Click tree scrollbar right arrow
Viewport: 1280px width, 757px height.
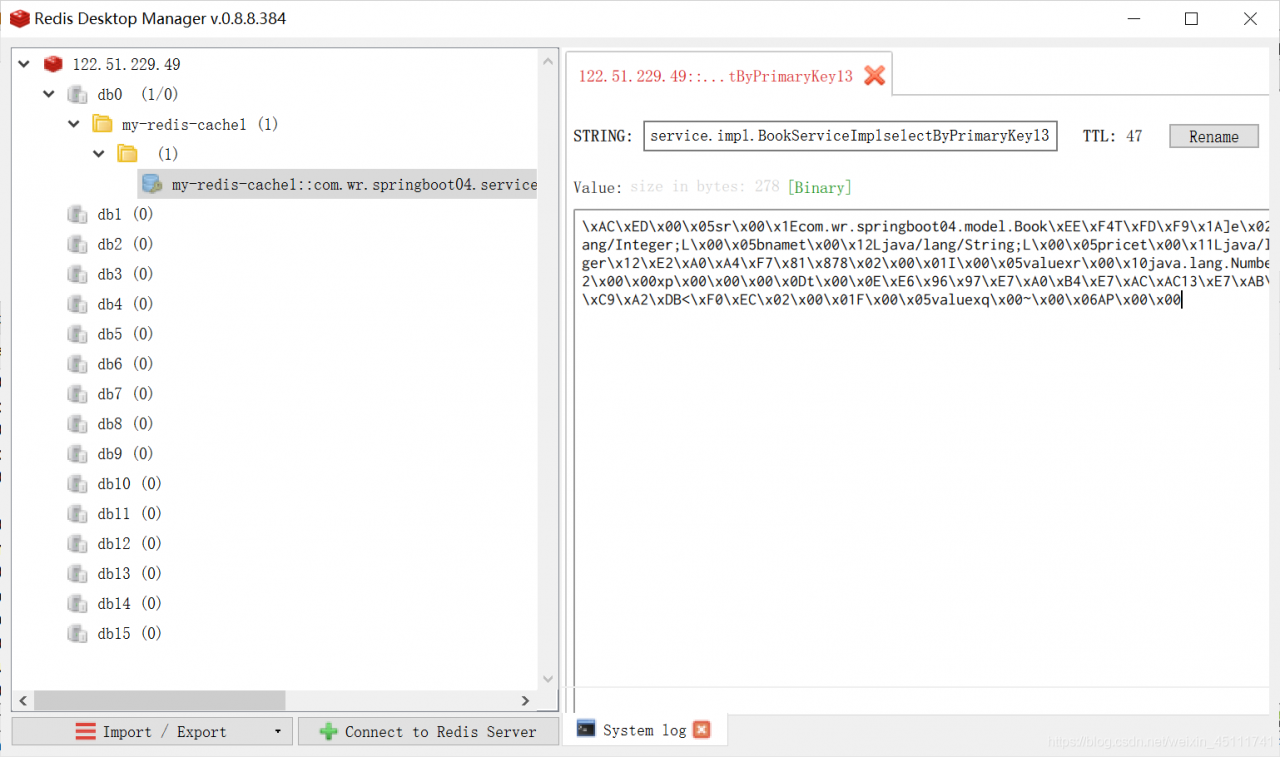526,701
